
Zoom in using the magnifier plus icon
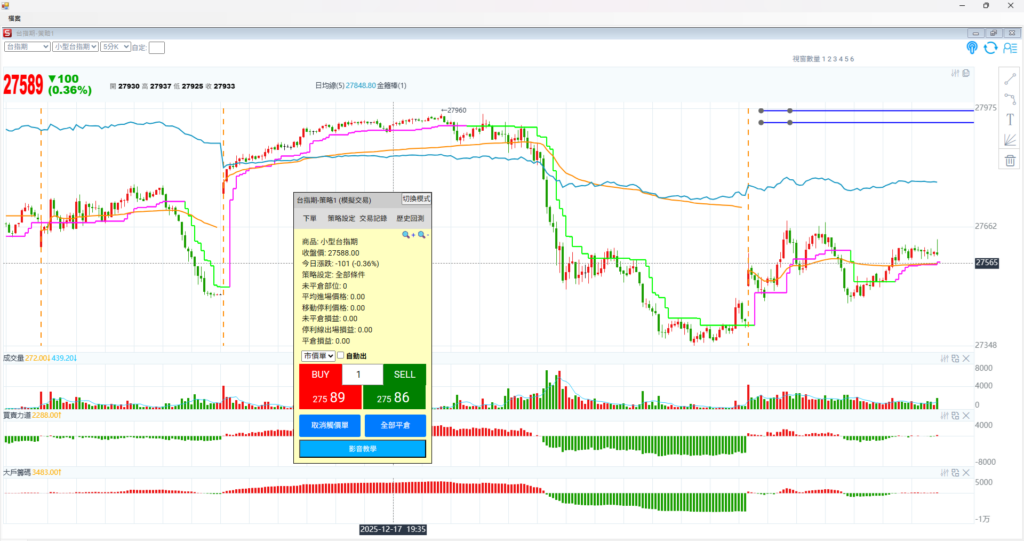(x=408, y=235)
